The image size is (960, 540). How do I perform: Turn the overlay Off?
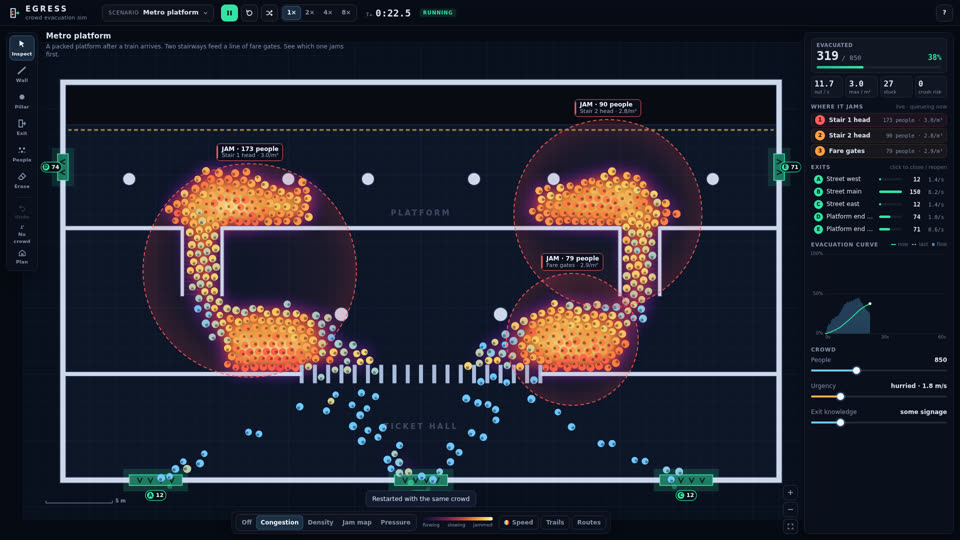click(x=246, y=522)
